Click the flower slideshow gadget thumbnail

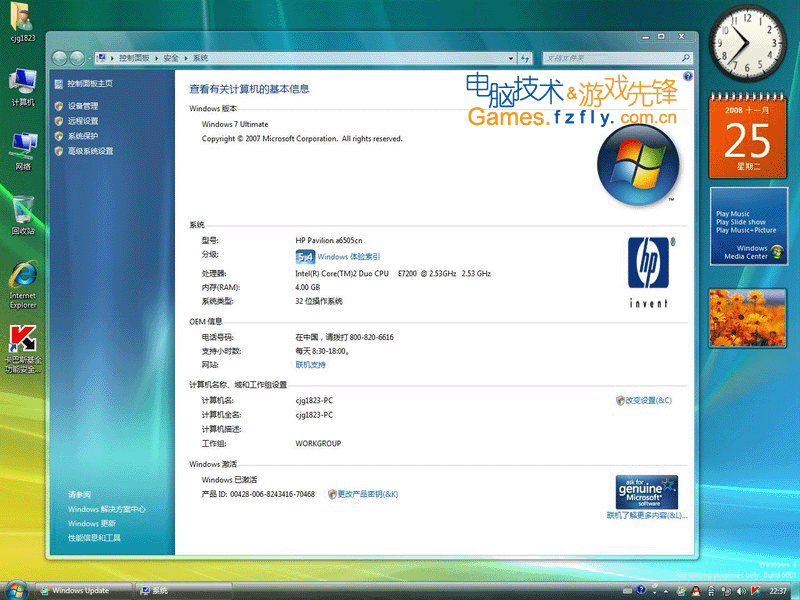(747, 318)
